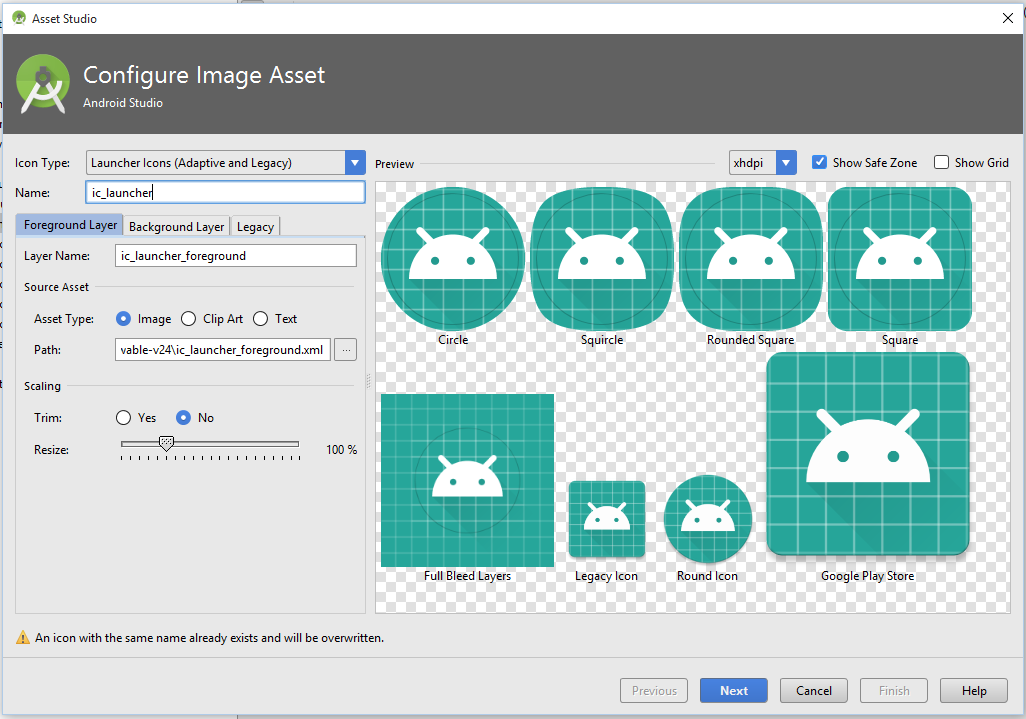Click the Rounded Square icon preview
Image resolution: width=1026 pixels, height=719 pixels.
click(x=750, y=258)
